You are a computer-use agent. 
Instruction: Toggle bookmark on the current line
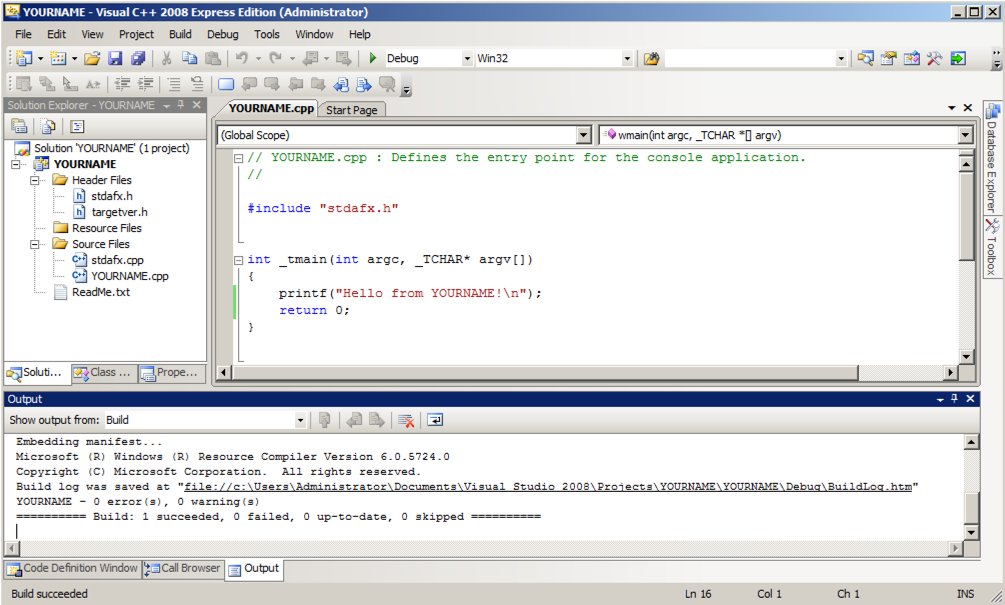tap(226, 85)
